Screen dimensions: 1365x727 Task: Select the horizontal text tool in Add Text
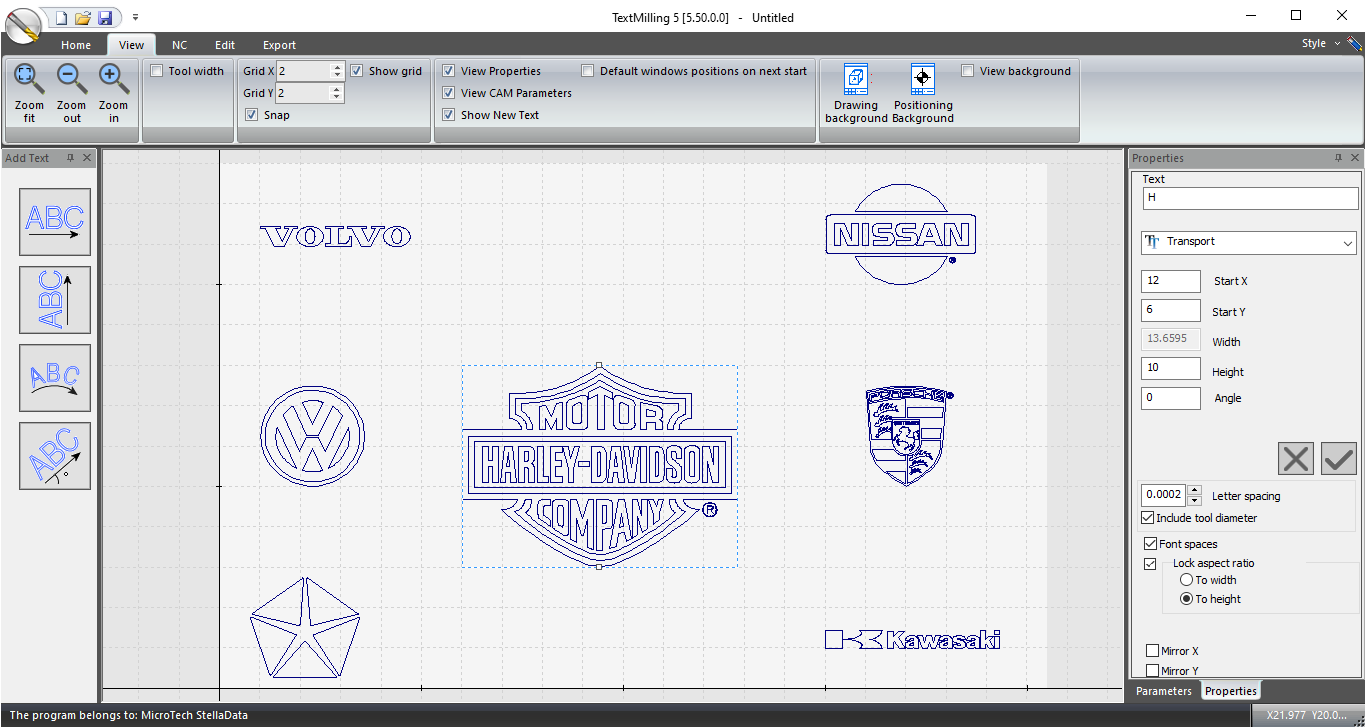coord(55,222)
